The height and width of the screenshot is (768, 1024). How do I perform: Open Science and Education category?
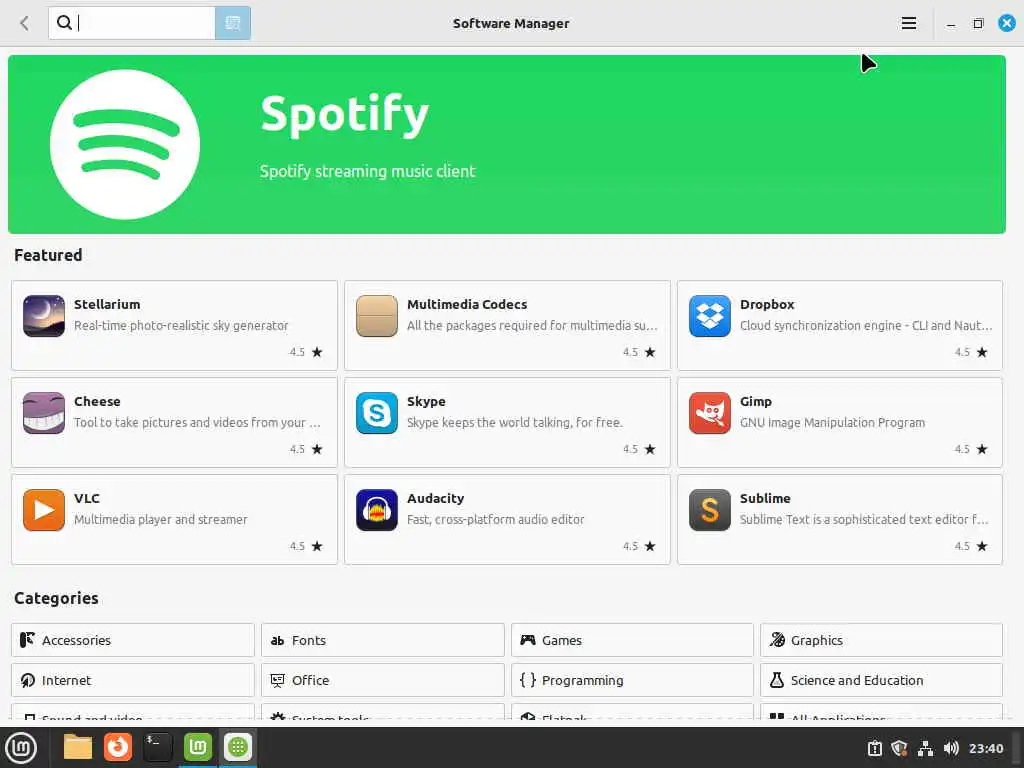click(x=881, y=680)
